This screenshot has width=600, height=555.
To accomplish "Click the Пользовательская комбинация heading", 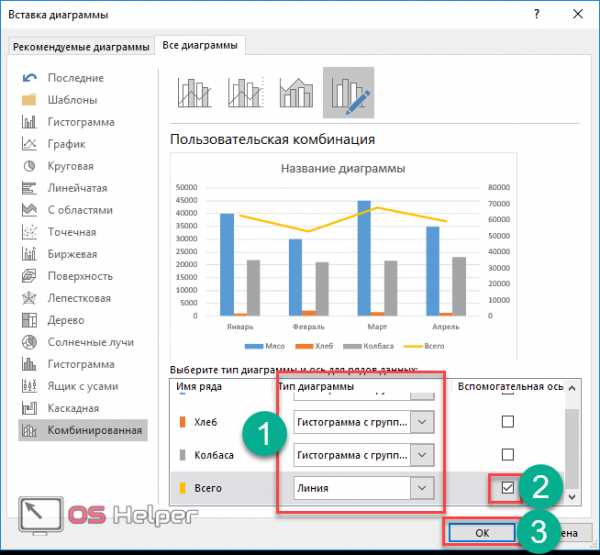I will pyautogui.click(x=272, y=139).
